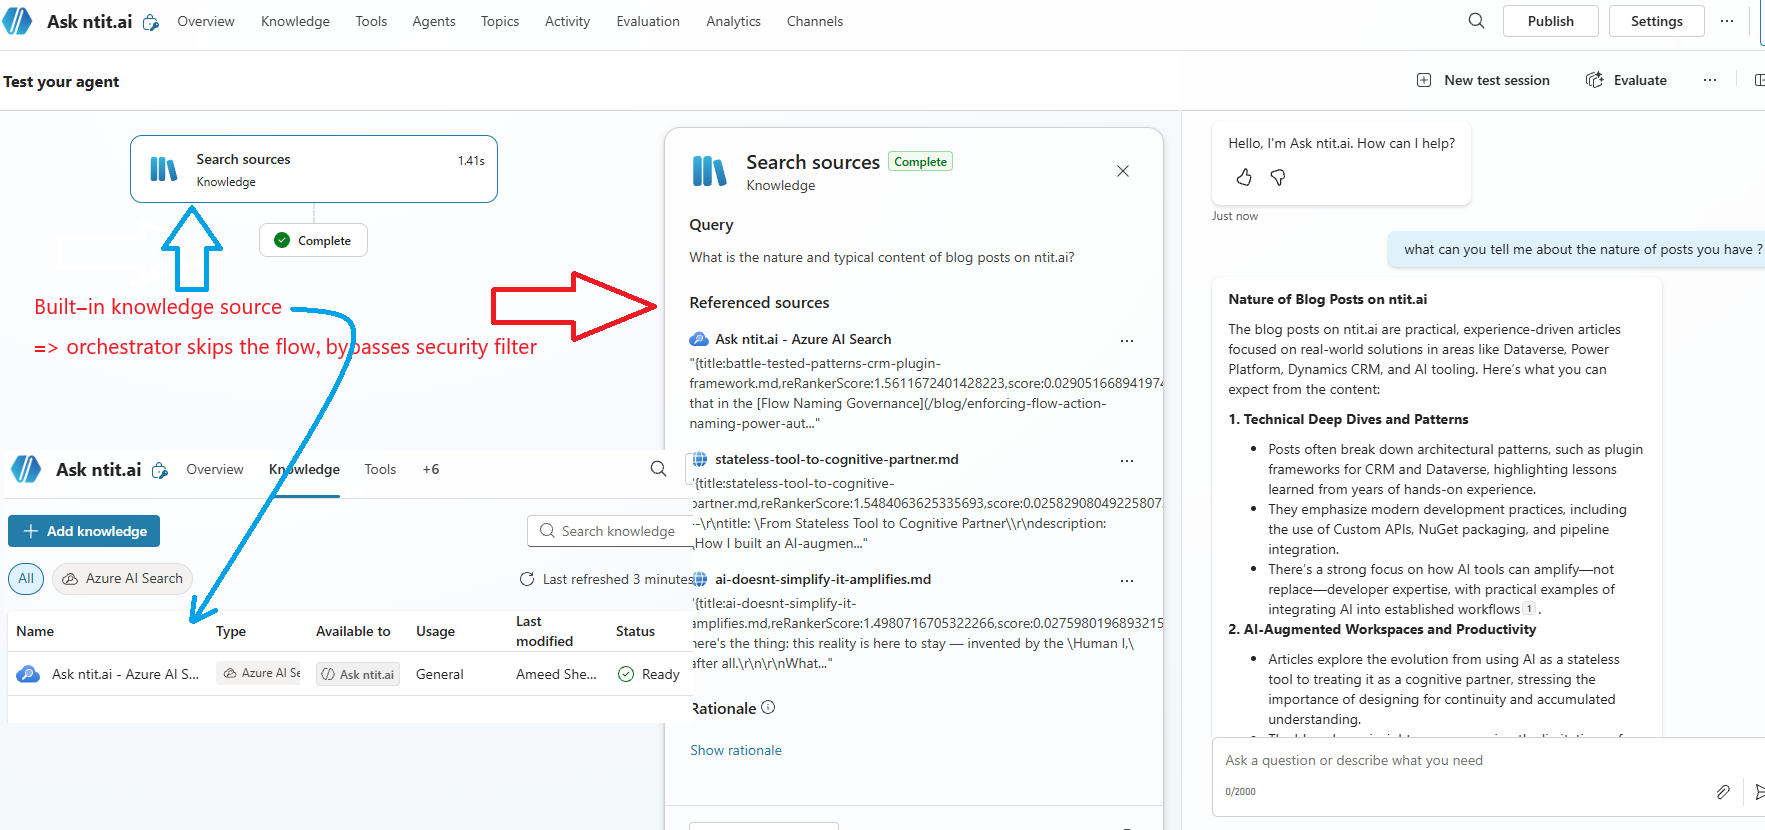This screenshot has height=830, width=1765.
Task: Click the Available to column header
Action: pos(353,631)
